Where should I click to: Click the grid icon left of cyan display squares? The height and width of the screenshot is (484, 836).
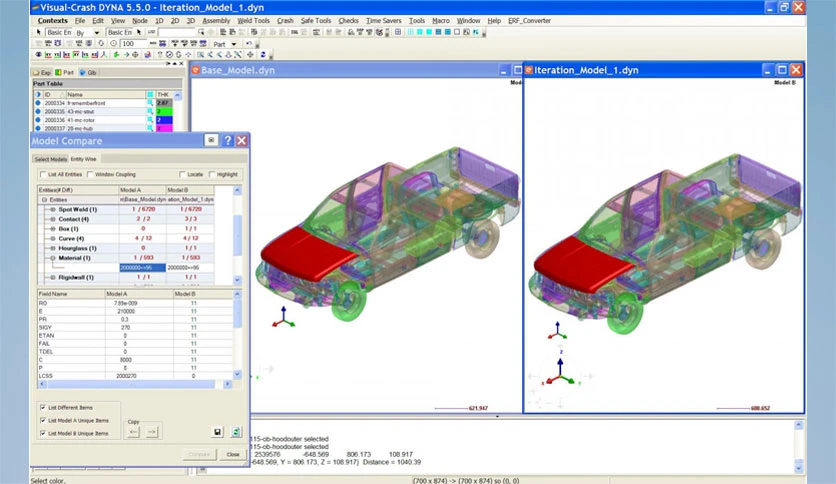click(398, 33)
